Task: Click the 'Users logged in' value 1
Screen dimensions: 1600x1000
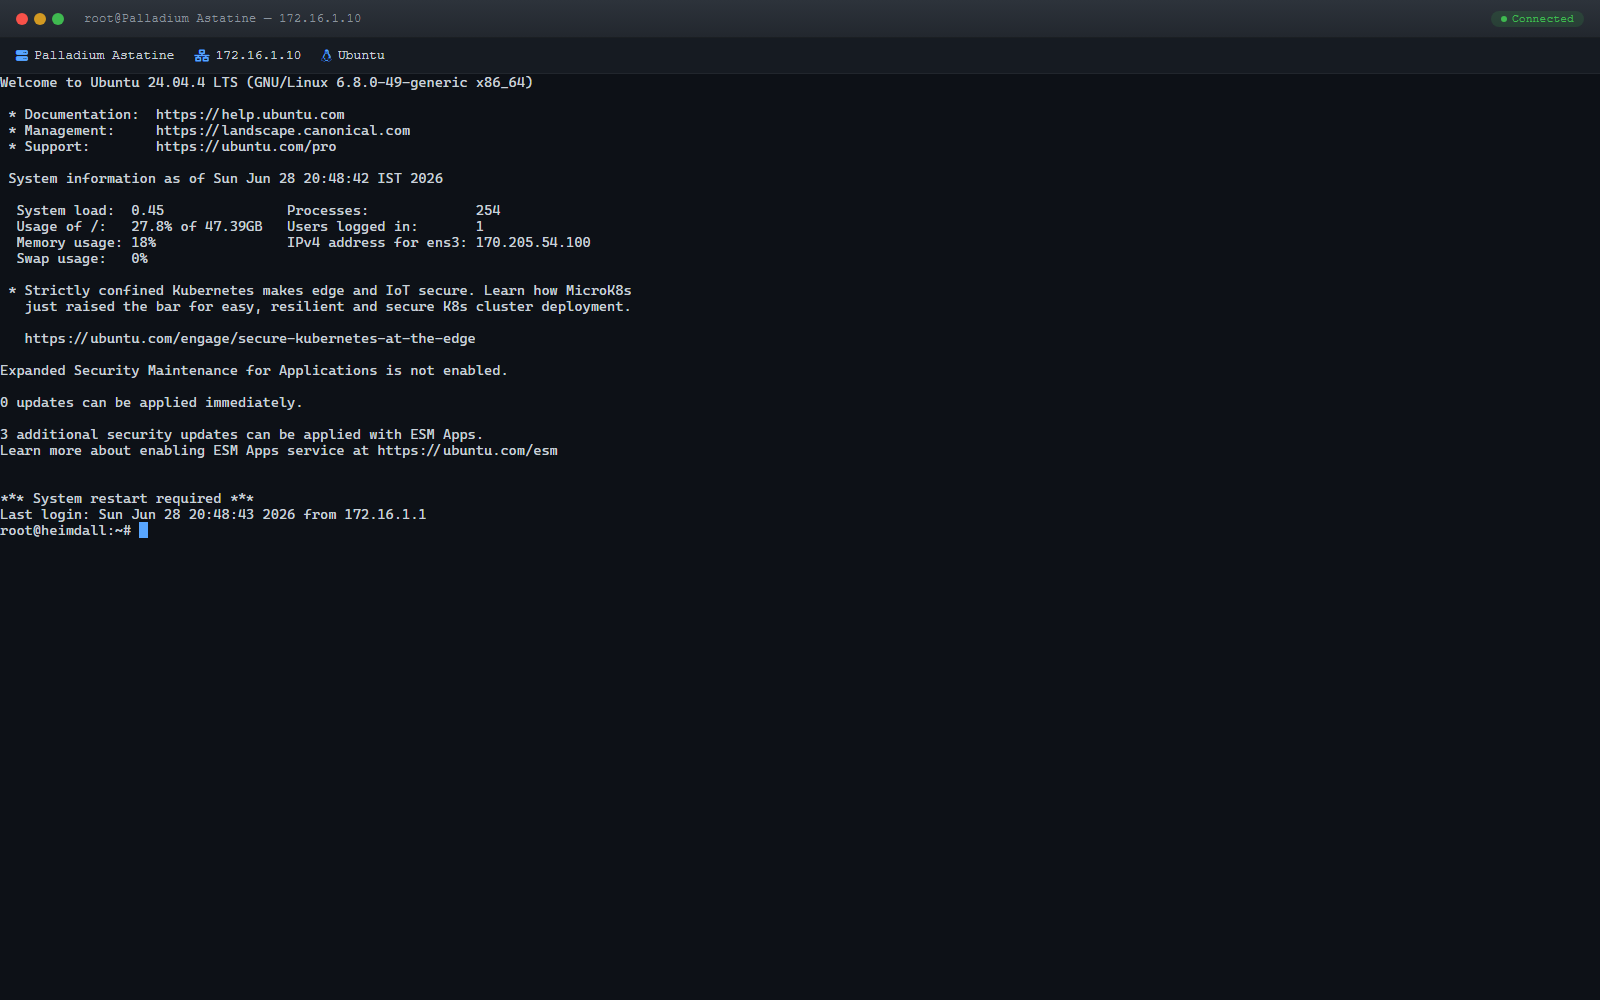Action: (x=479, y=227)
